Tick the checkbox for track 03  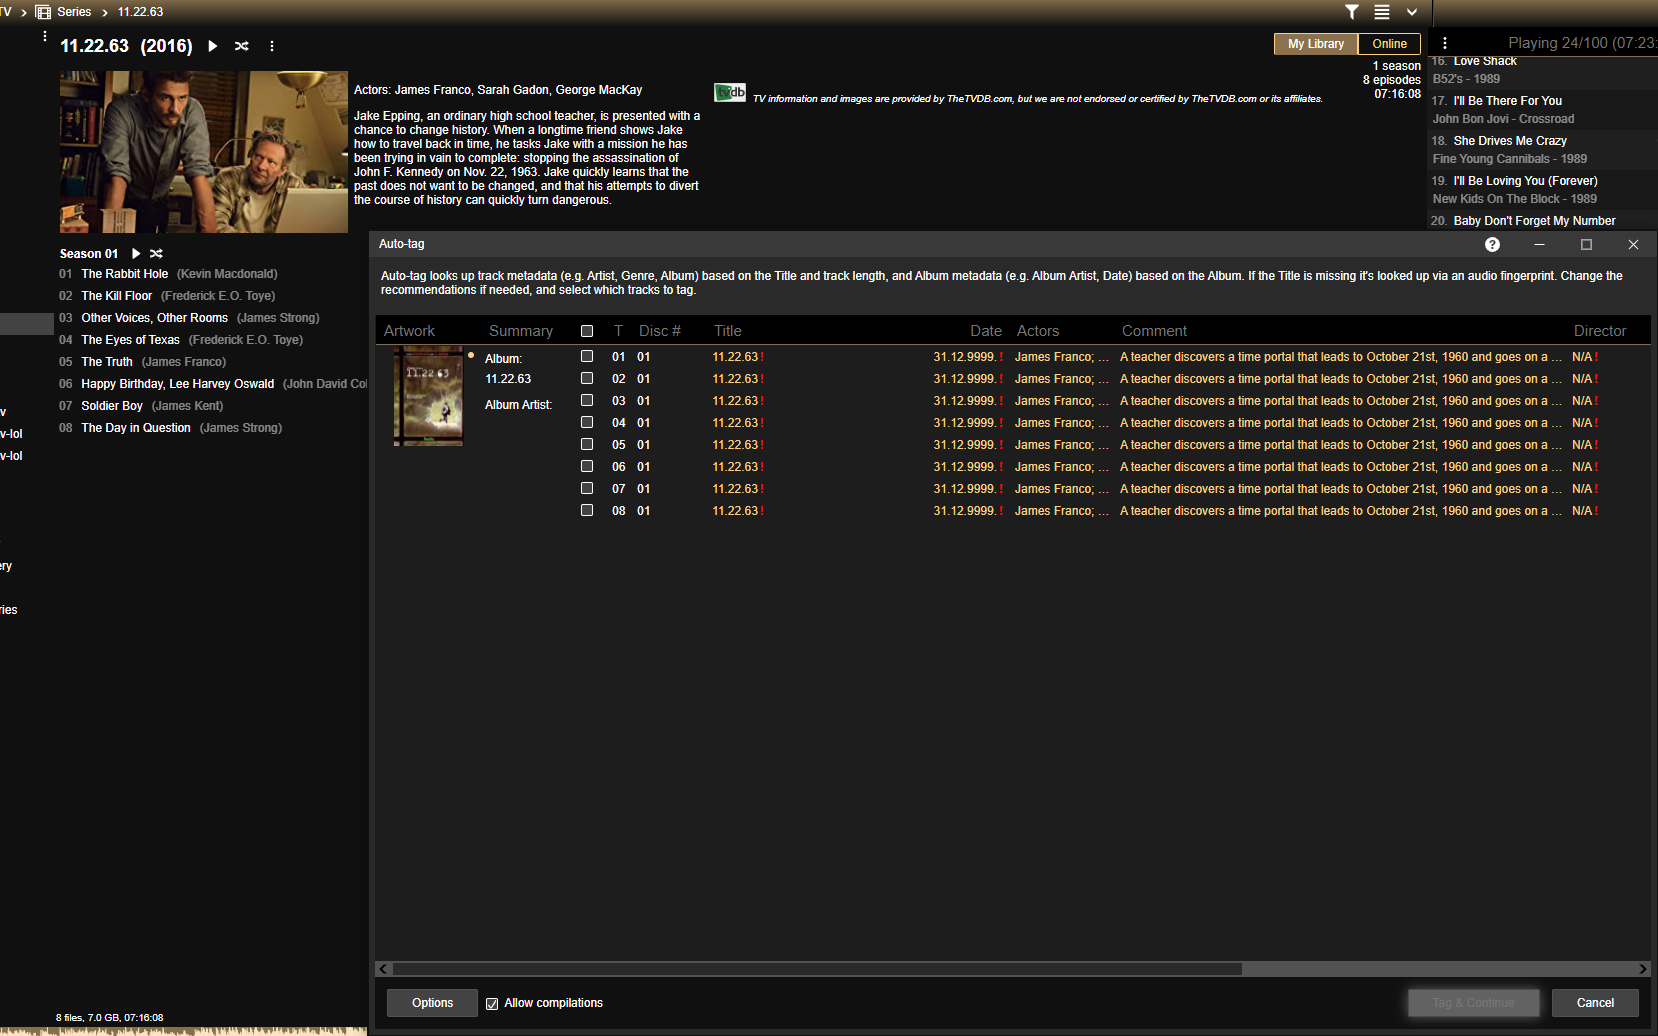[x=587, y=401]
